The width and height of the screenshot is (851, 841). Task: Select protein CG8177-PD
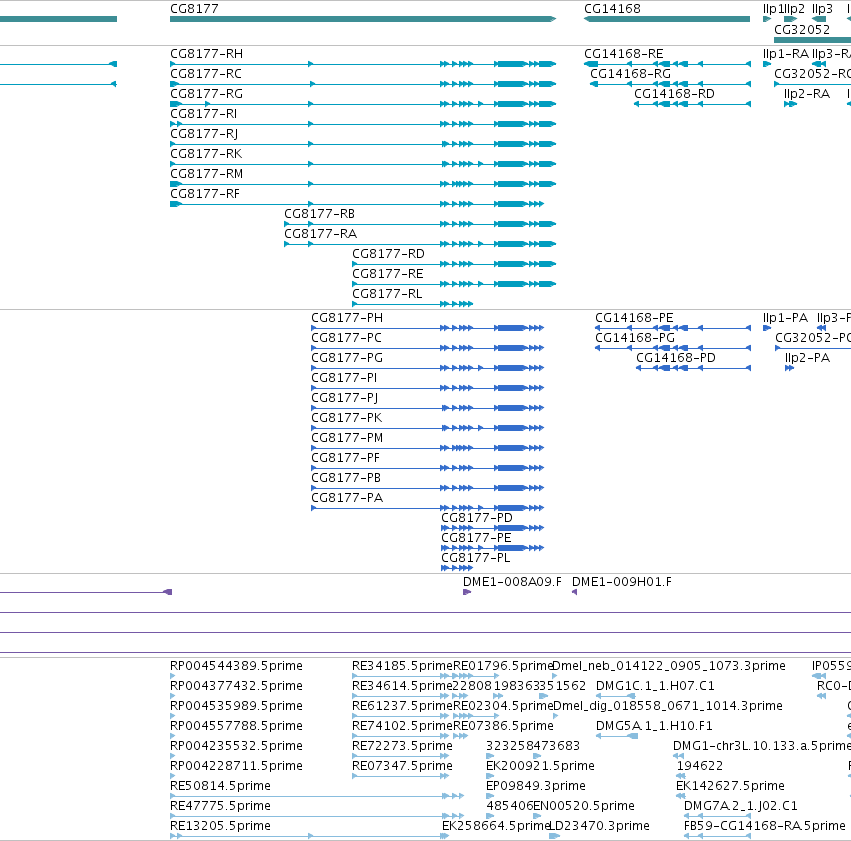(477, 518)
